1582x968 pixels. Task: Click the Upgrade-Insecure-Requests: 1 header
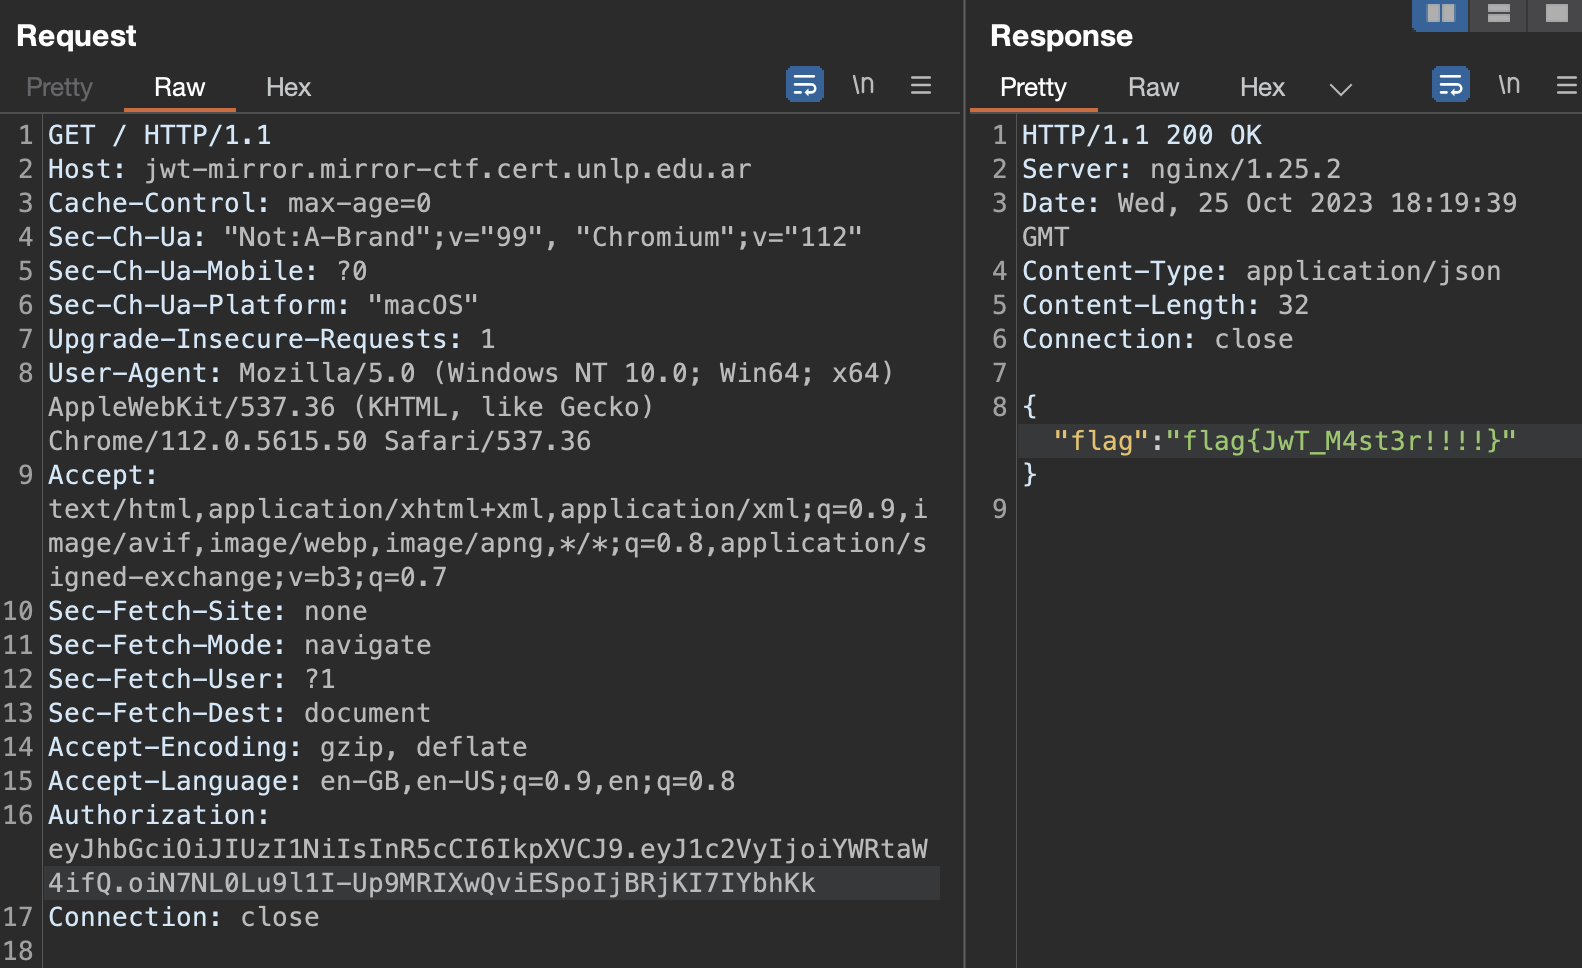pos(272,339)
